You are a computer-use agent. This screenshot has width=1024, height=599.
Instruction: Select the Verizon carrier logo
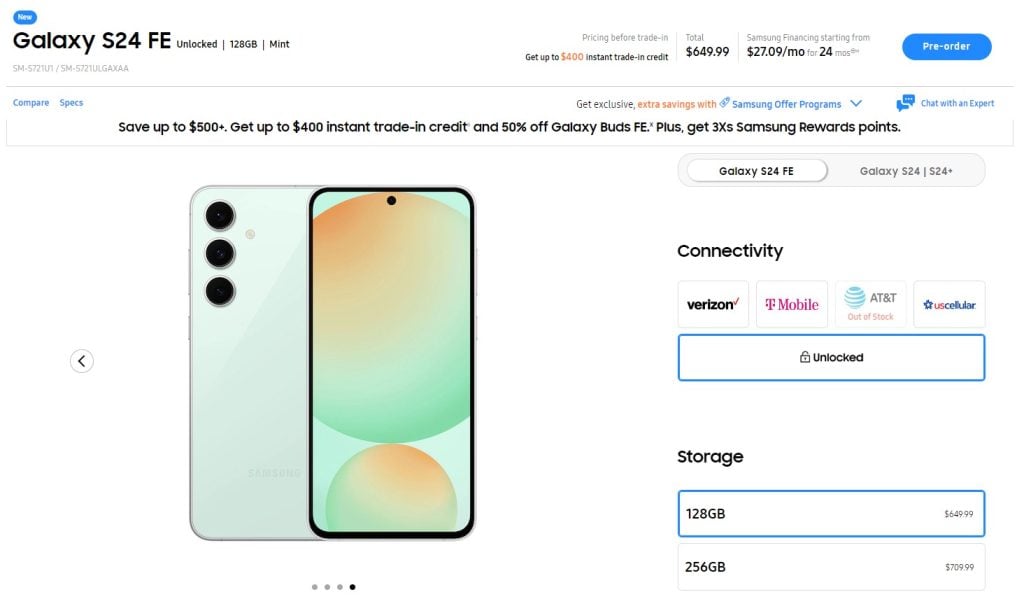[x=713, y=304]
